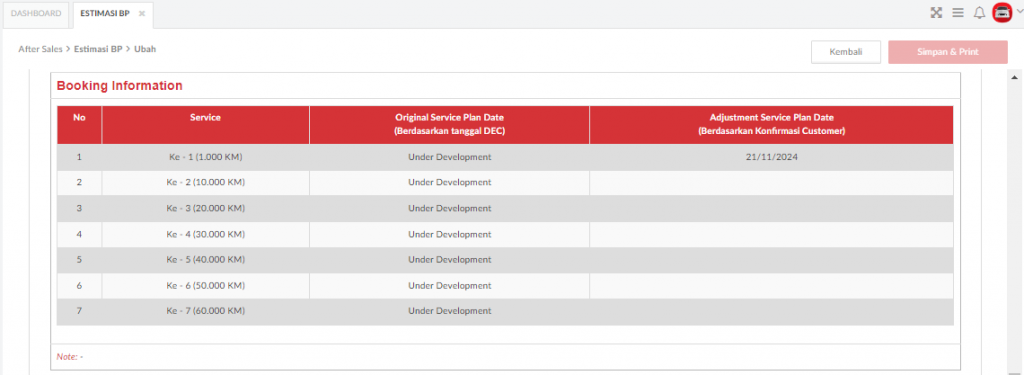The image size is (1024, 375).
Task: Select the ESTIMASI BP tab
Action: coord(105,14)
